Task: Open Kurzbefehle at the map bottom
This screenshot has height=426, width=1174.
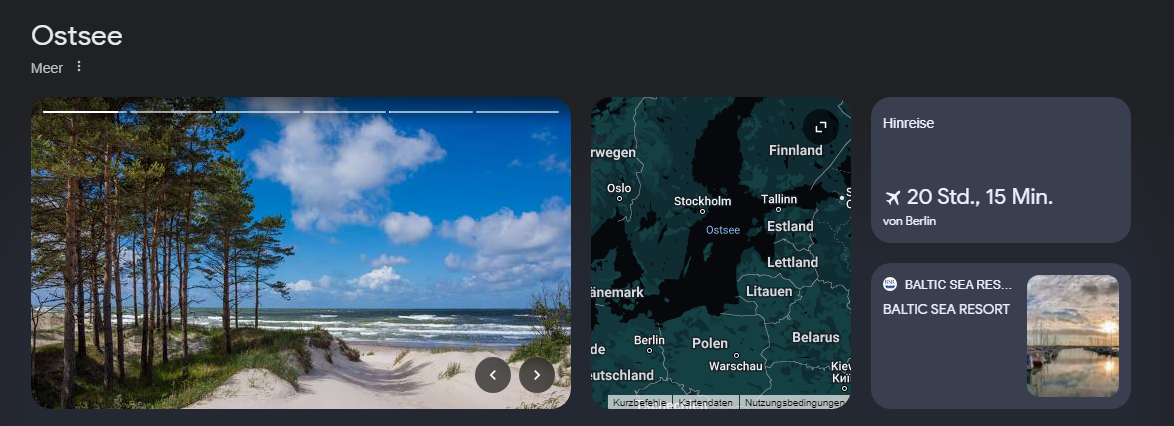Action: pyautogui.click(x=640, y=402)
